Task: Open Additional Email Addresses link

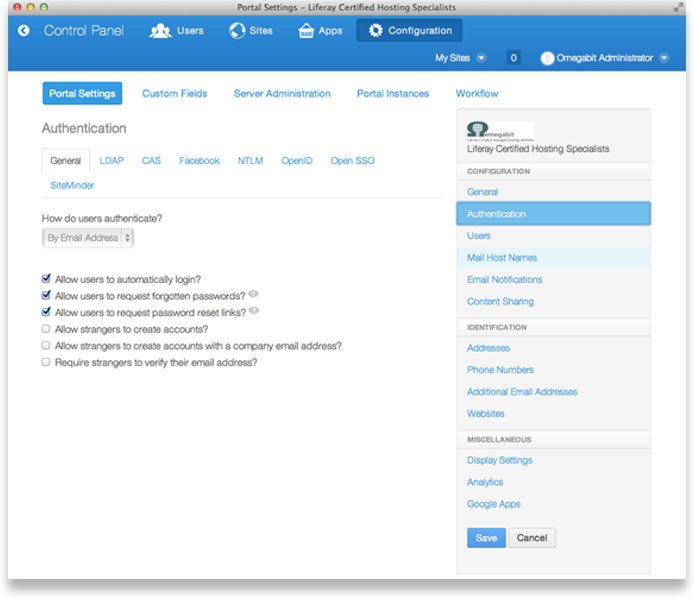Action: pyautogui.click(x=522, y=392)
